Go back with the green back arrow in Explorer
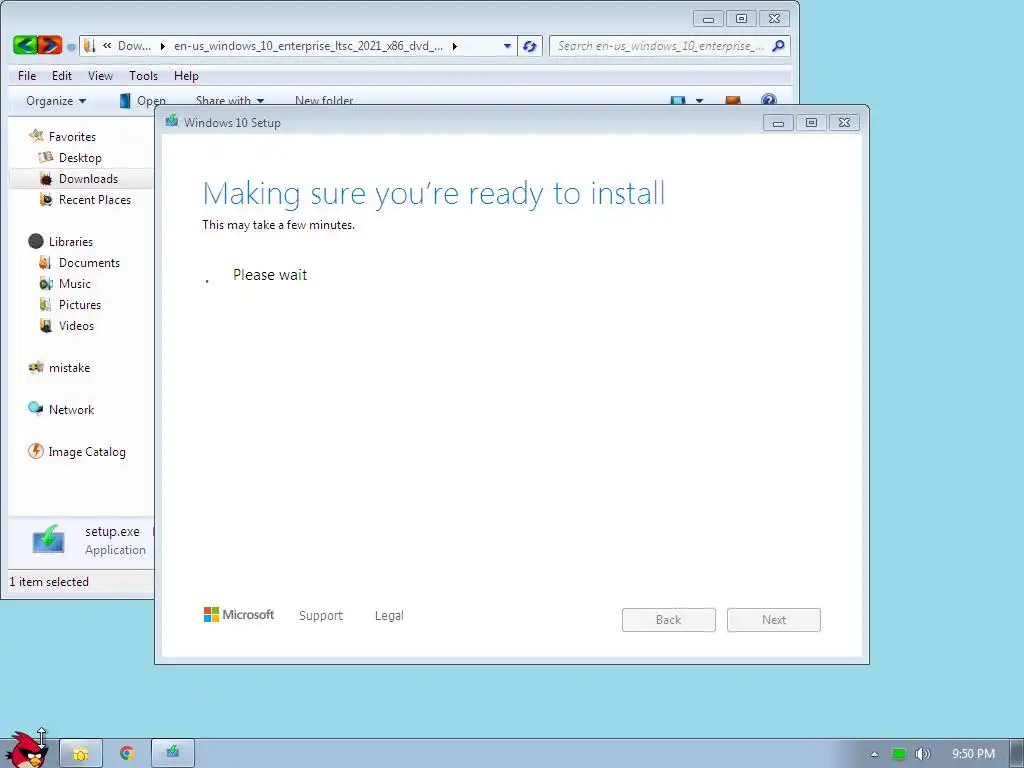 click(25, 45)
